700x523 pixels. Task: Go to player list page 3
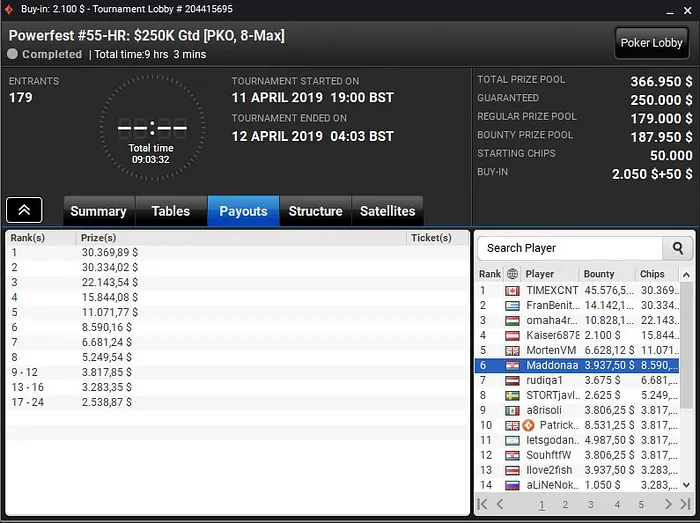591,505
